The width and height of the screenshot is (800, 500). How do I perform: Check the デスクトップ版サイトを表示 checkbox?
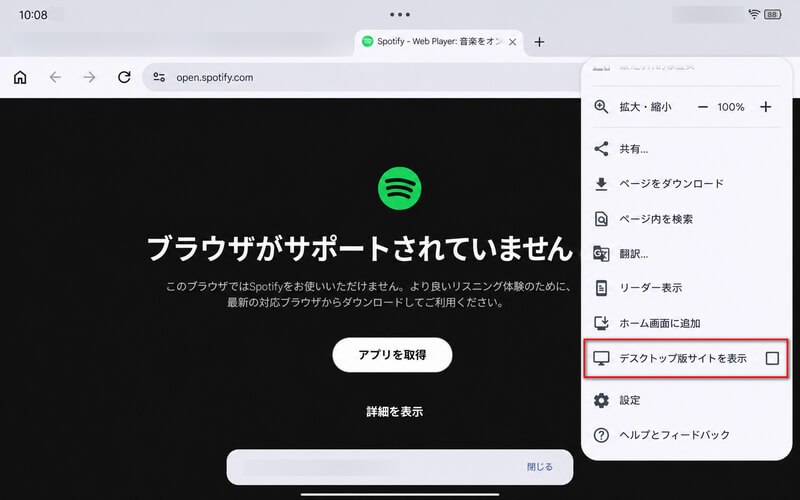coord(772,358)
